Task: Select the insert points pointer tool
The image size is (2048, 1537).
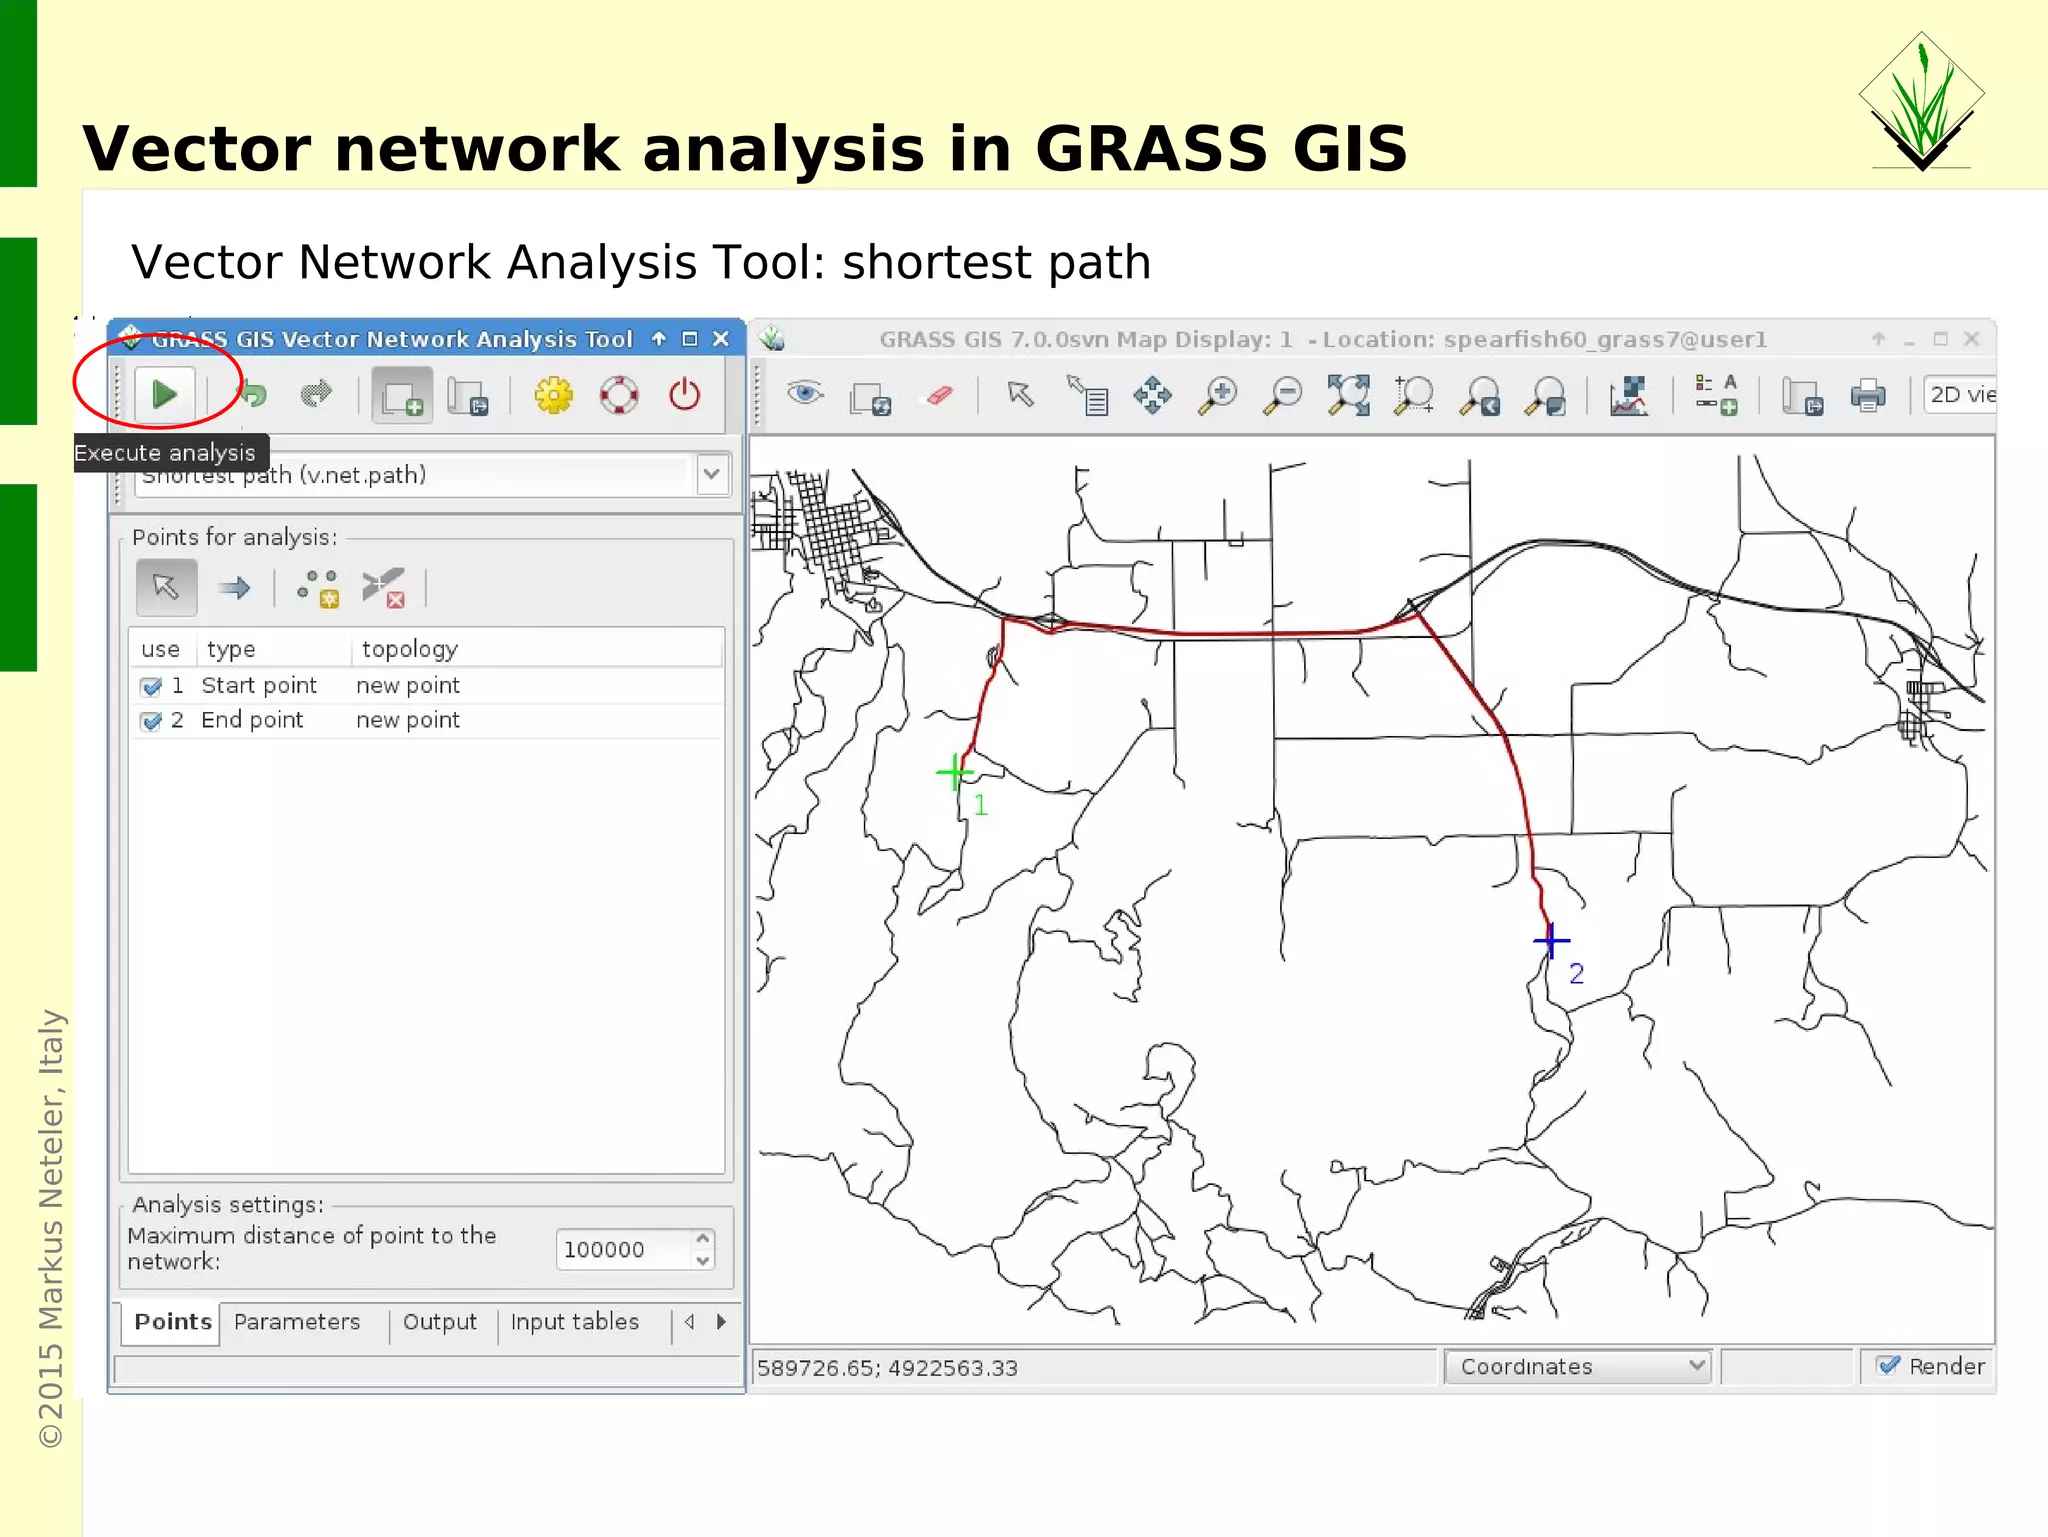Action: pyautogui.click(x=166, y=587)
